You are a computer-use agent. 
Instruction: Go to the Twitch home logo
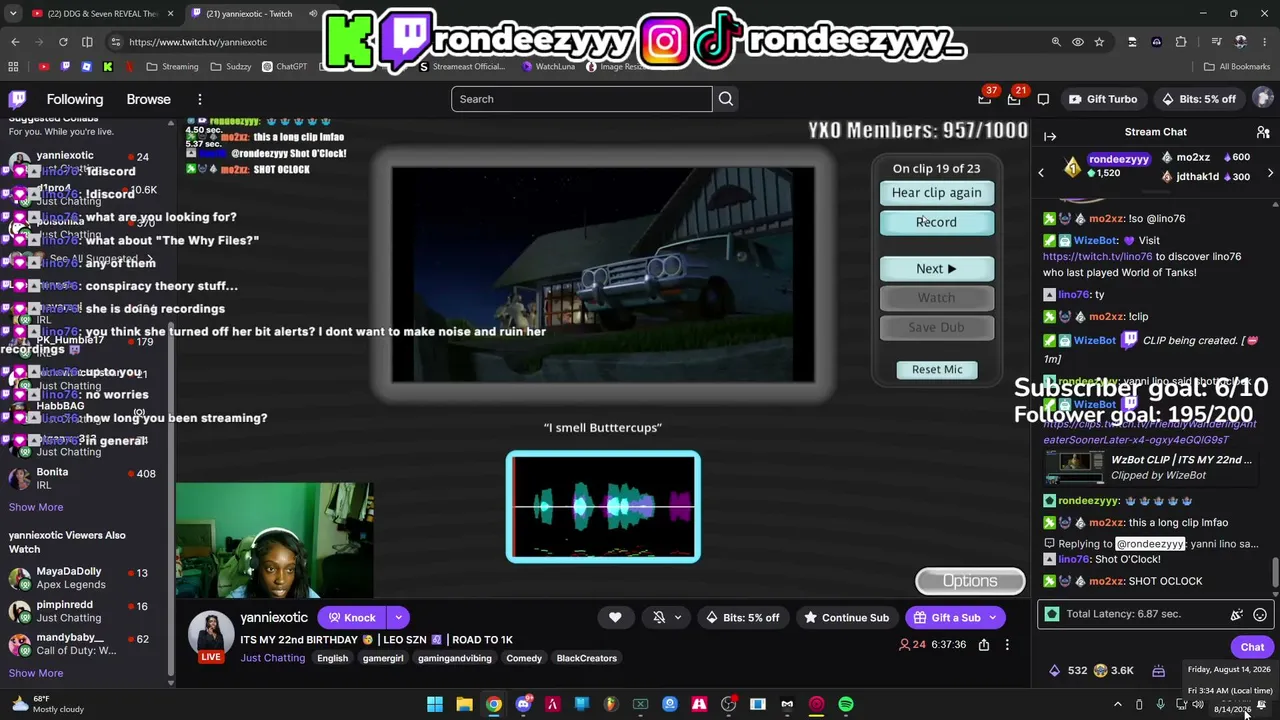coord(18,99)
